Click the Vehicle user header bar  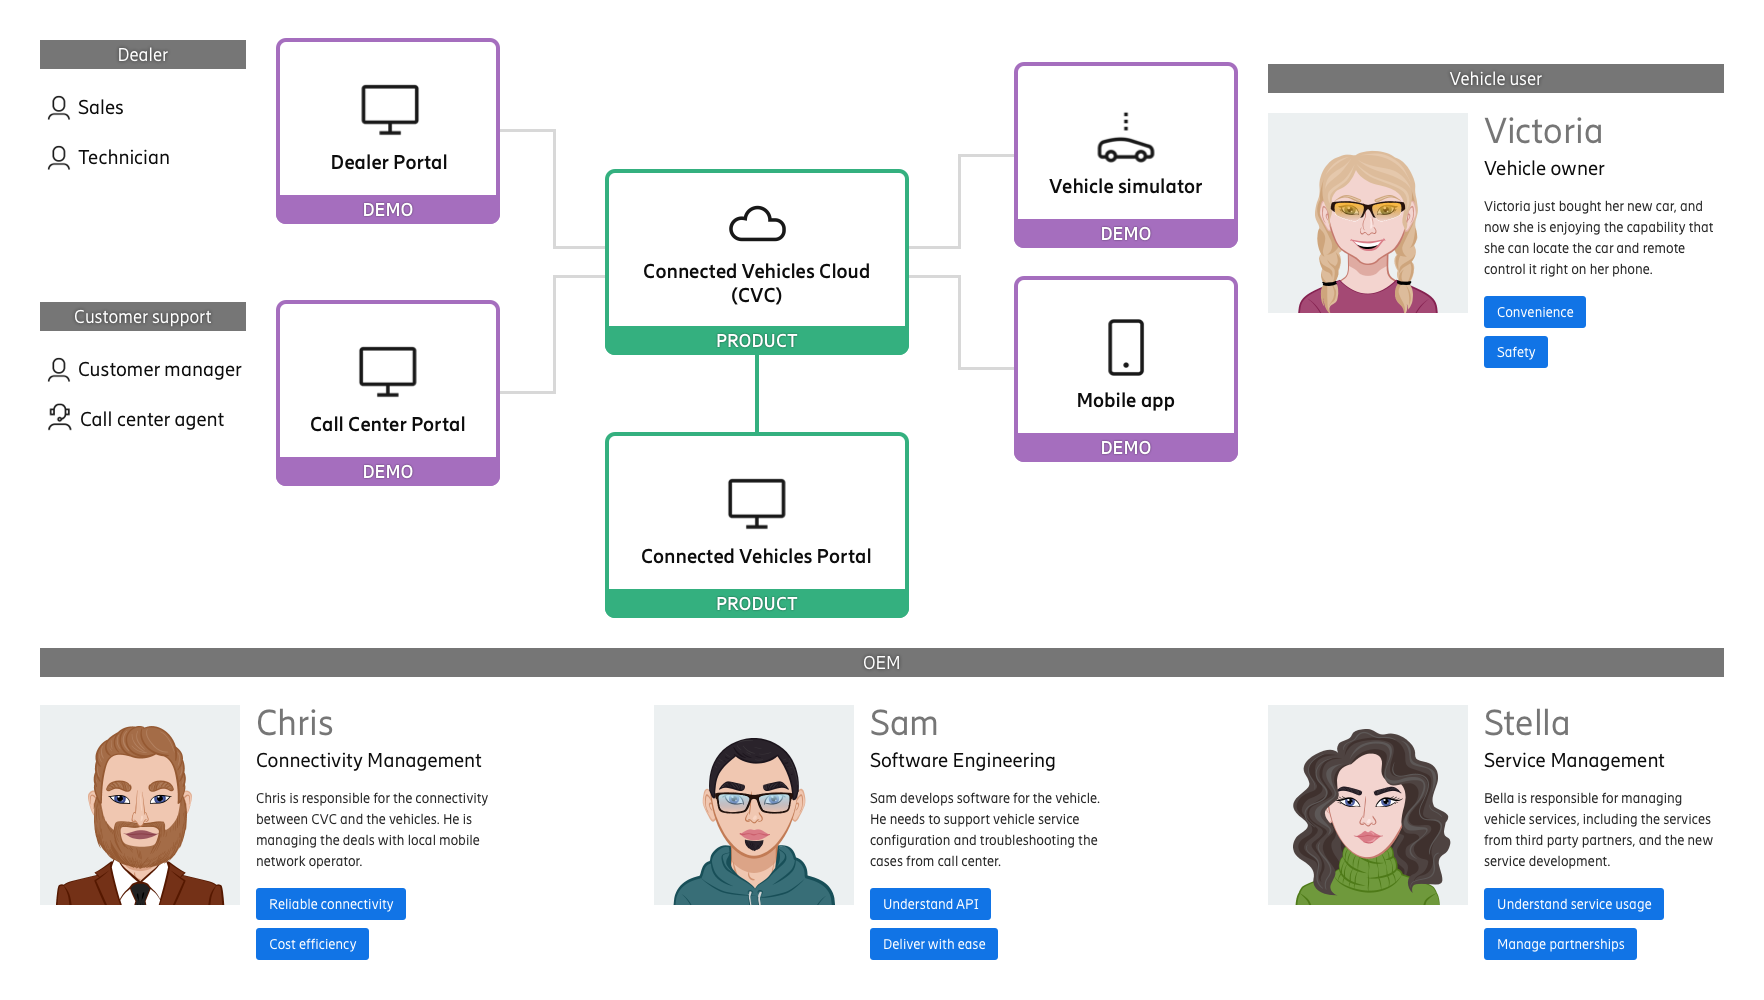pyautogui.click(x=1495, y=79)
